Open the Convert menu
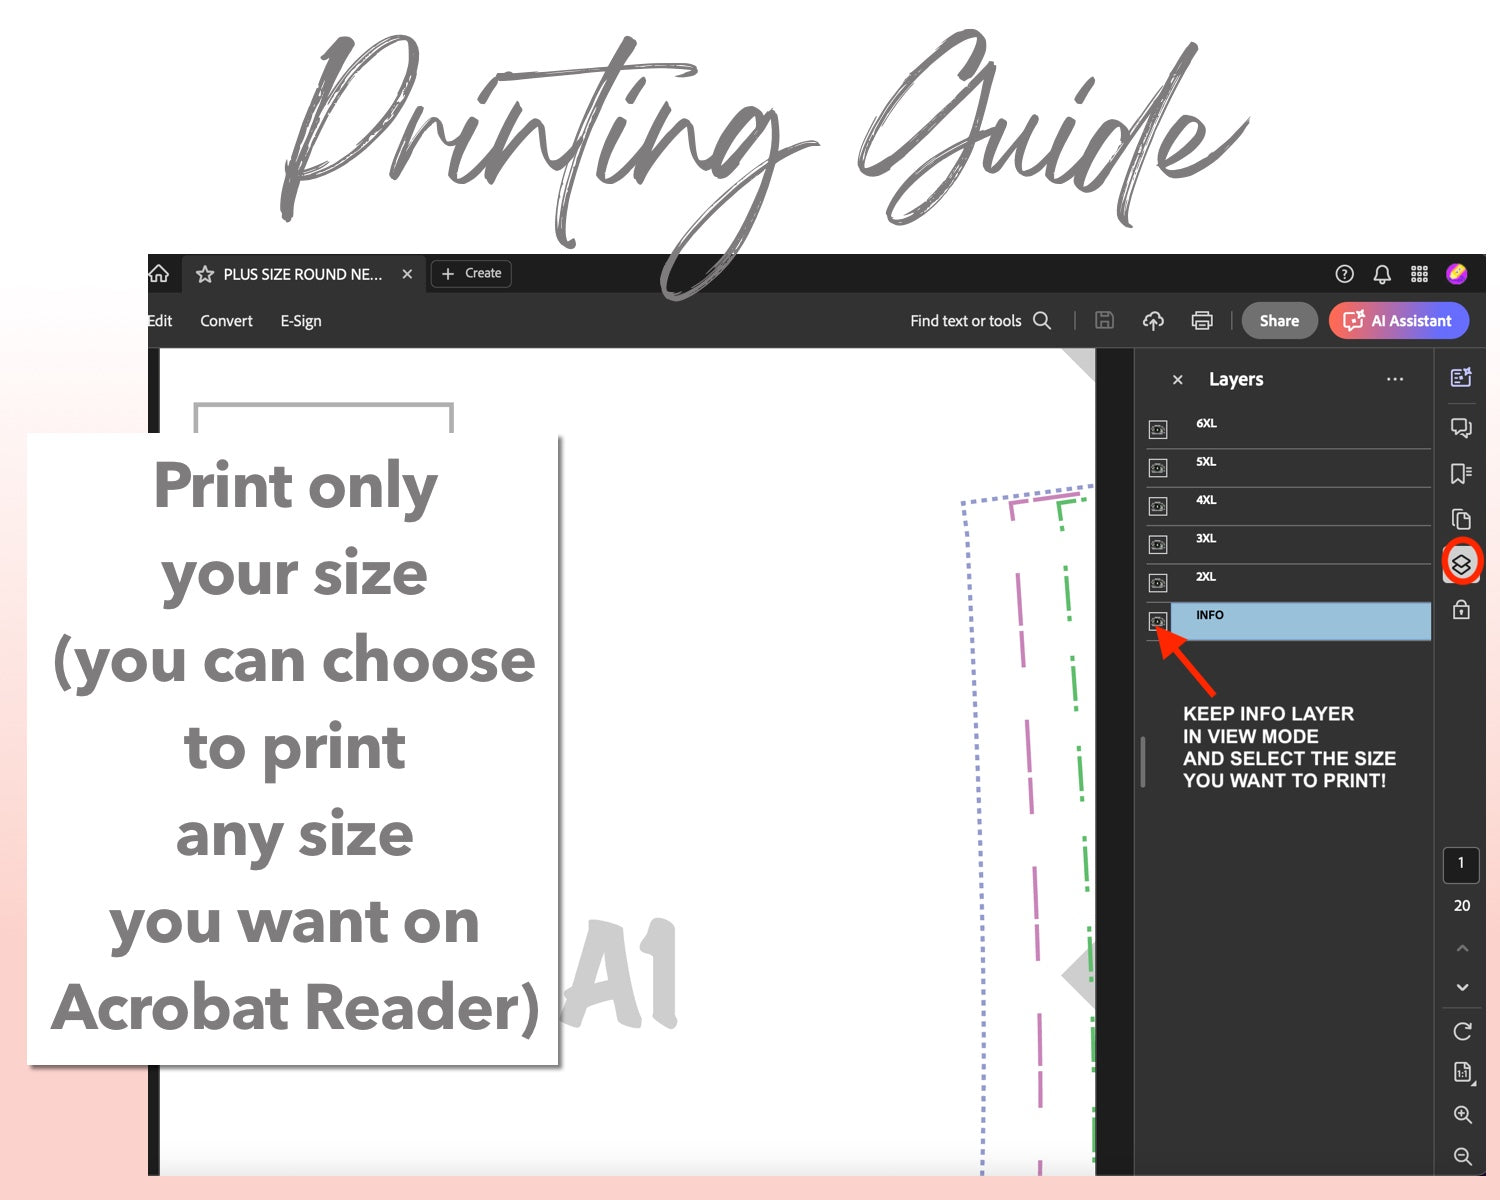Screen dimensions: 1500x1200 pyautogui.click(x=226, y=321)
